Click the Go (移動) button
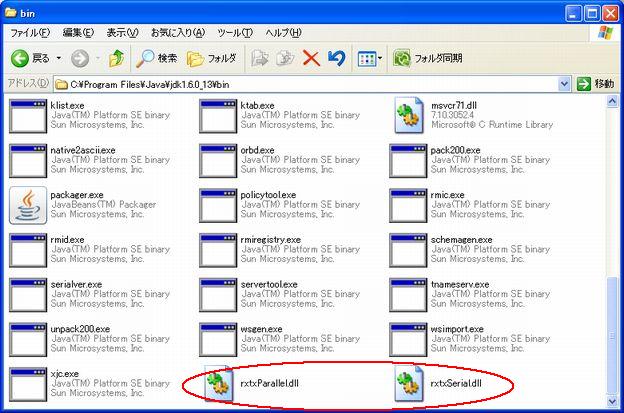 pos(596,84)
